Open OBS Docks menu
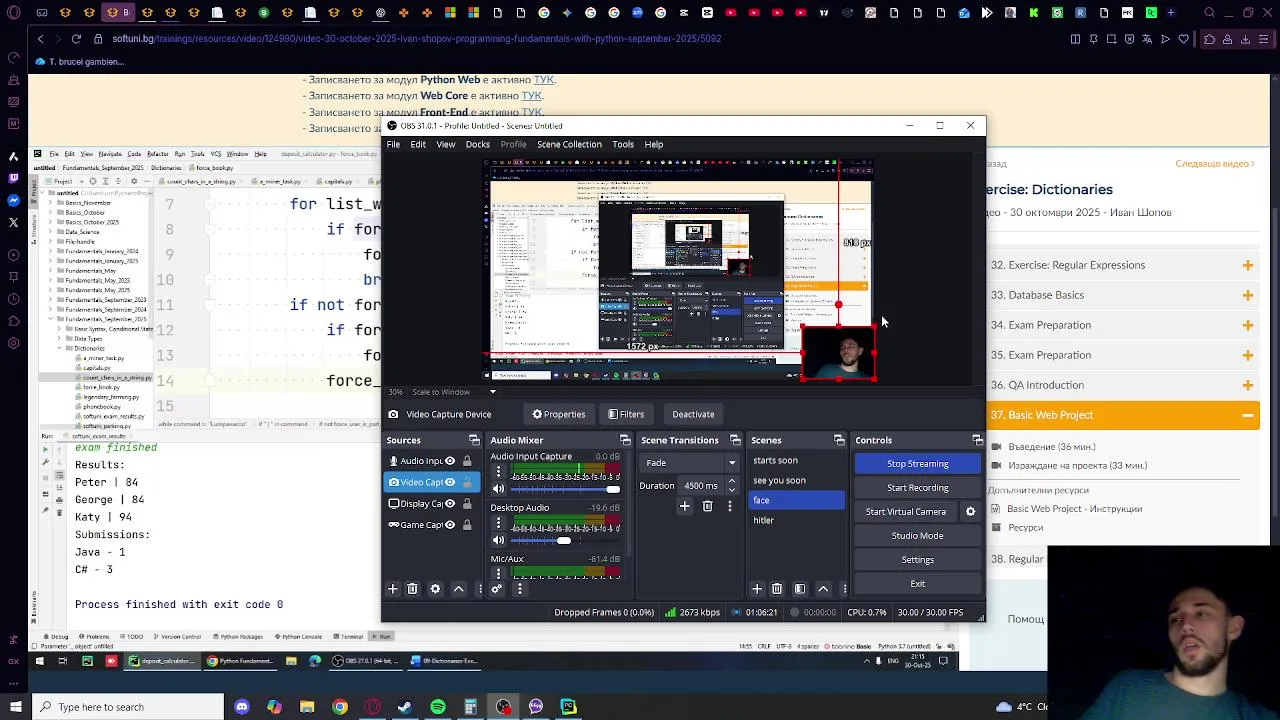This screenshot has height=720, width=1280. (x=477, y=144)
